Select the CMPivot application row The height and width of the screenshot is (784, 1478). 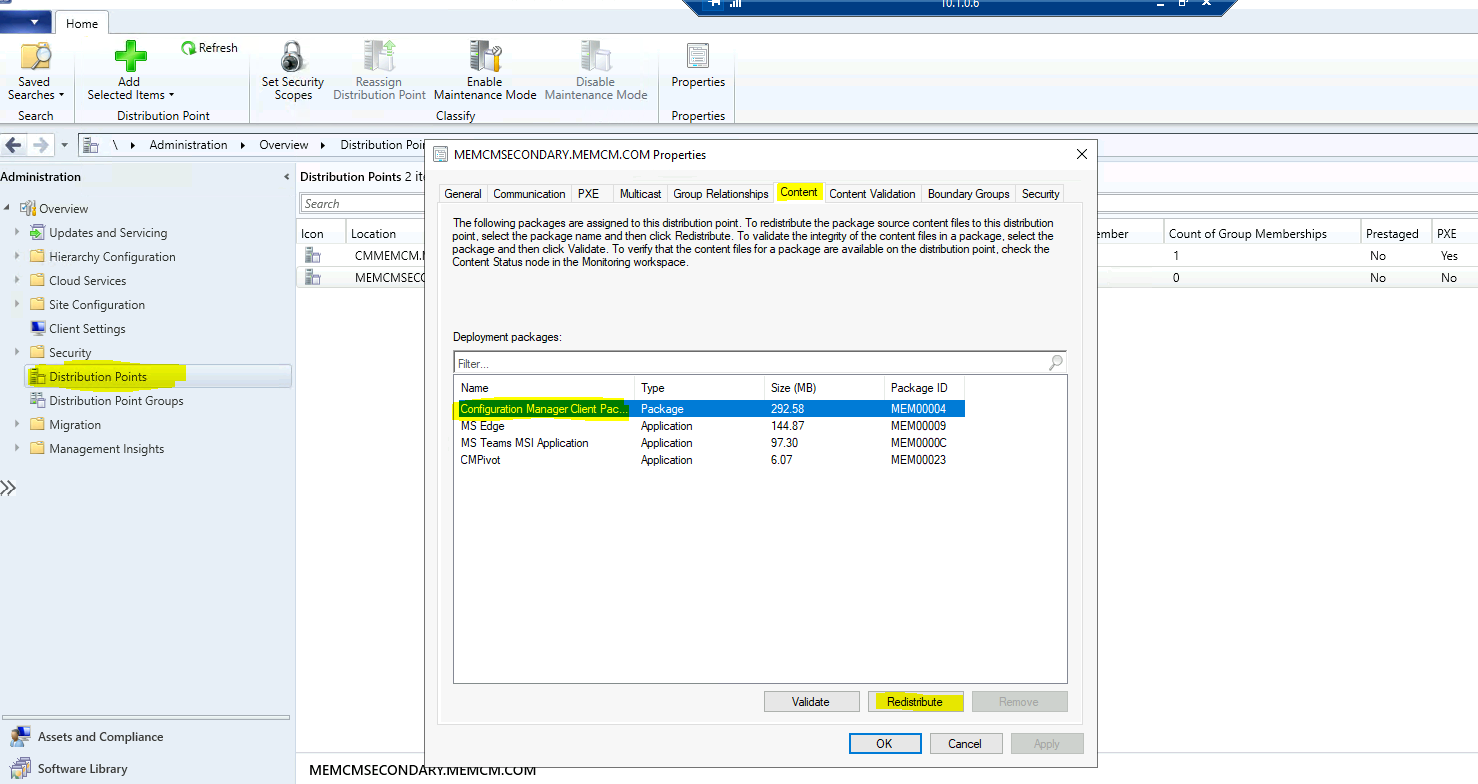click(x=709, y=460)
